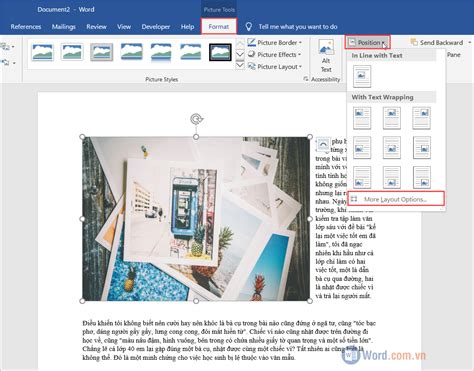Switch to the Developer tab
474x371 pixels.
tap(156, 27)
